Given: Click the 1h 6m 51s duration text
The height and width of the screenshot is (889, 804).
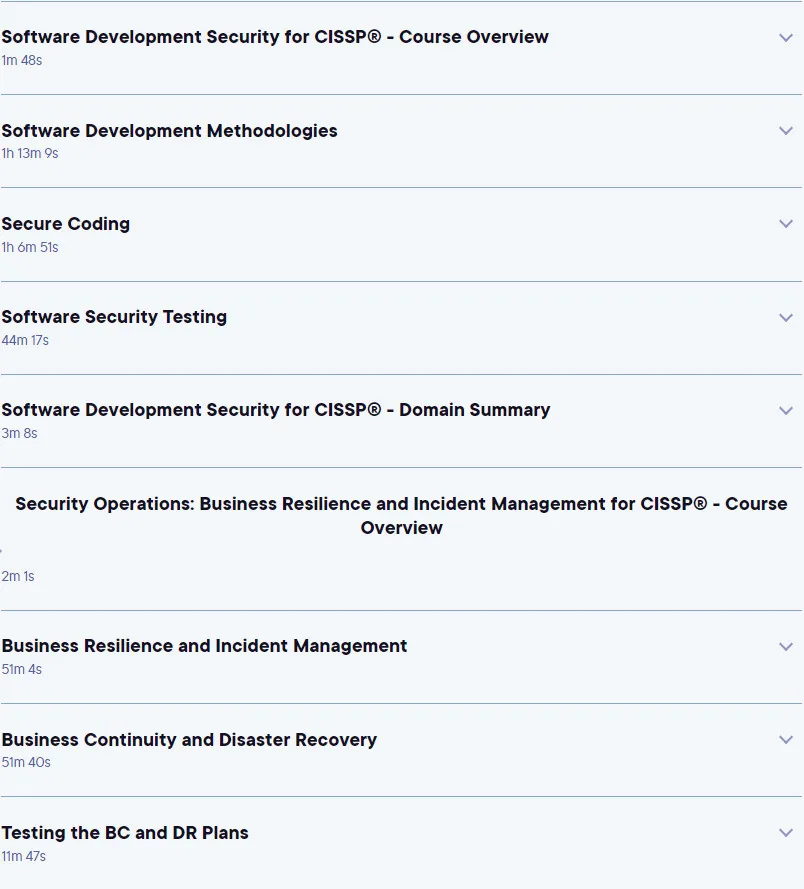Looking at the screenshot, I should (x=30, y=247).
